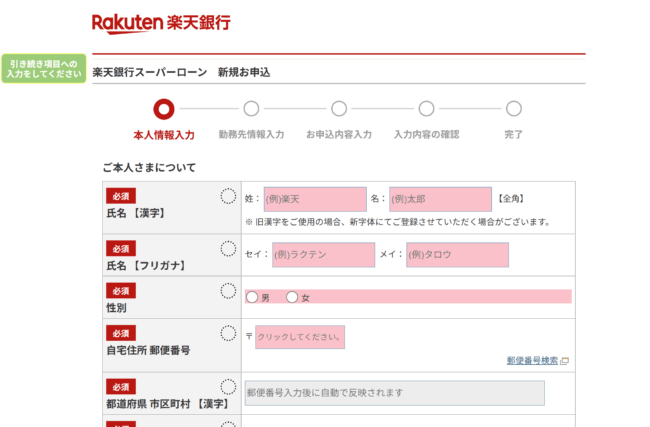
Task: Go to the 勤務先情報入力 step label
Action: click(x=251, y=134)
